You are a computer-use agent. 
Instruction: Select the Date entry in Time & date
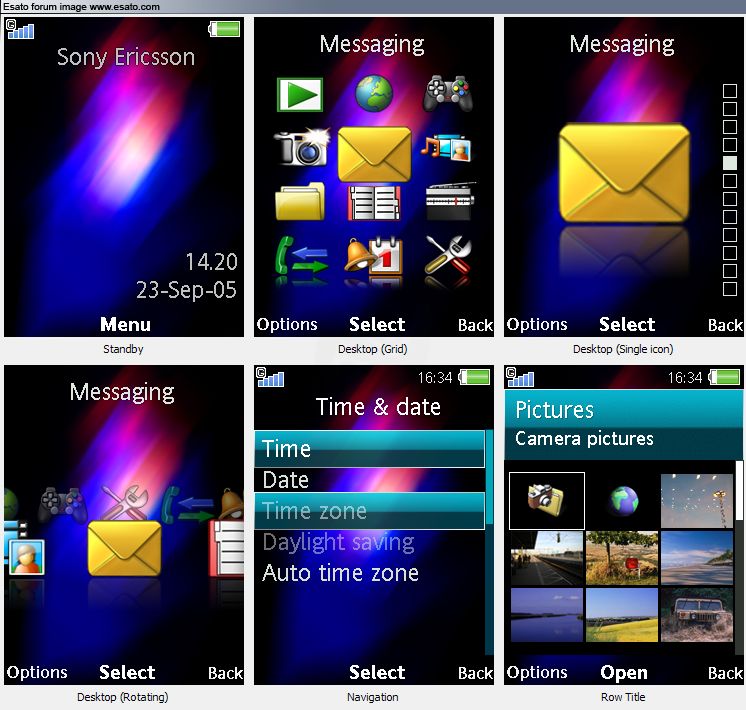[370, 480]
